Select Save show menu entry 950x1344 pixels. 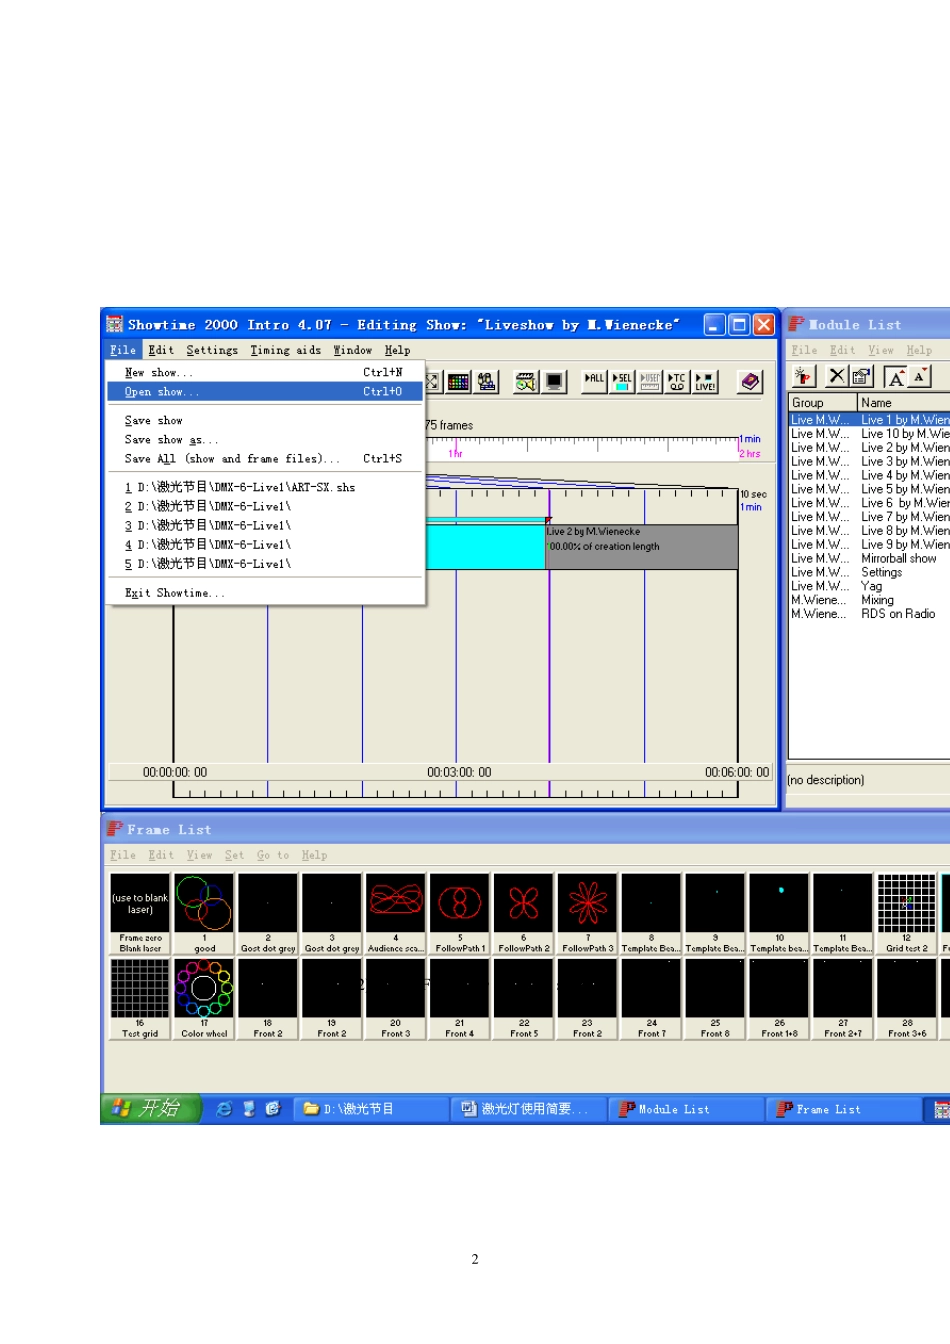(x=264, y=421)
